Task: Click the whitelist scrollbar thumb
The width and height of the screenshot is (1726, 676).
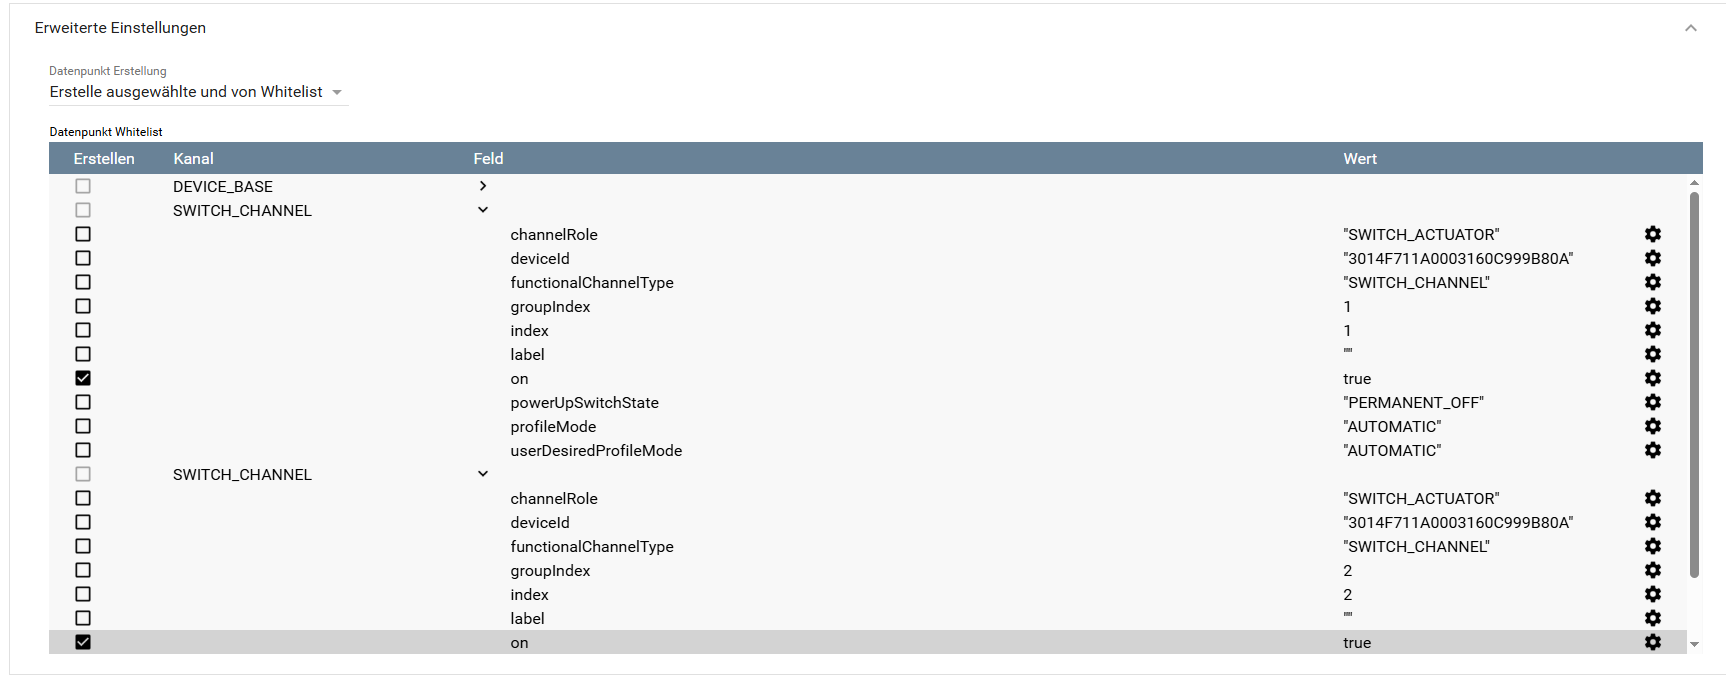Action: tap(1694, 385)
